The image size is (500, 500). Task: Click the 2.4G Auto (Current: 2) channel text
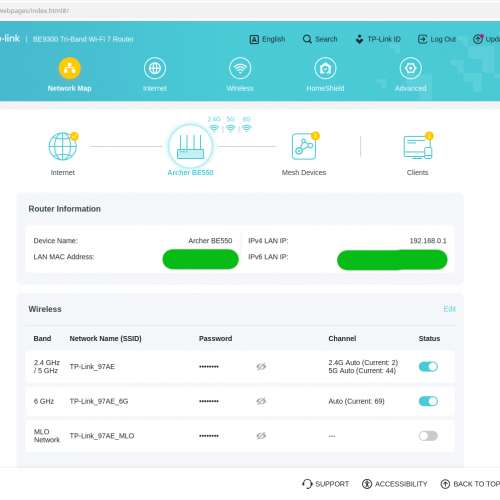click(363, 362)
